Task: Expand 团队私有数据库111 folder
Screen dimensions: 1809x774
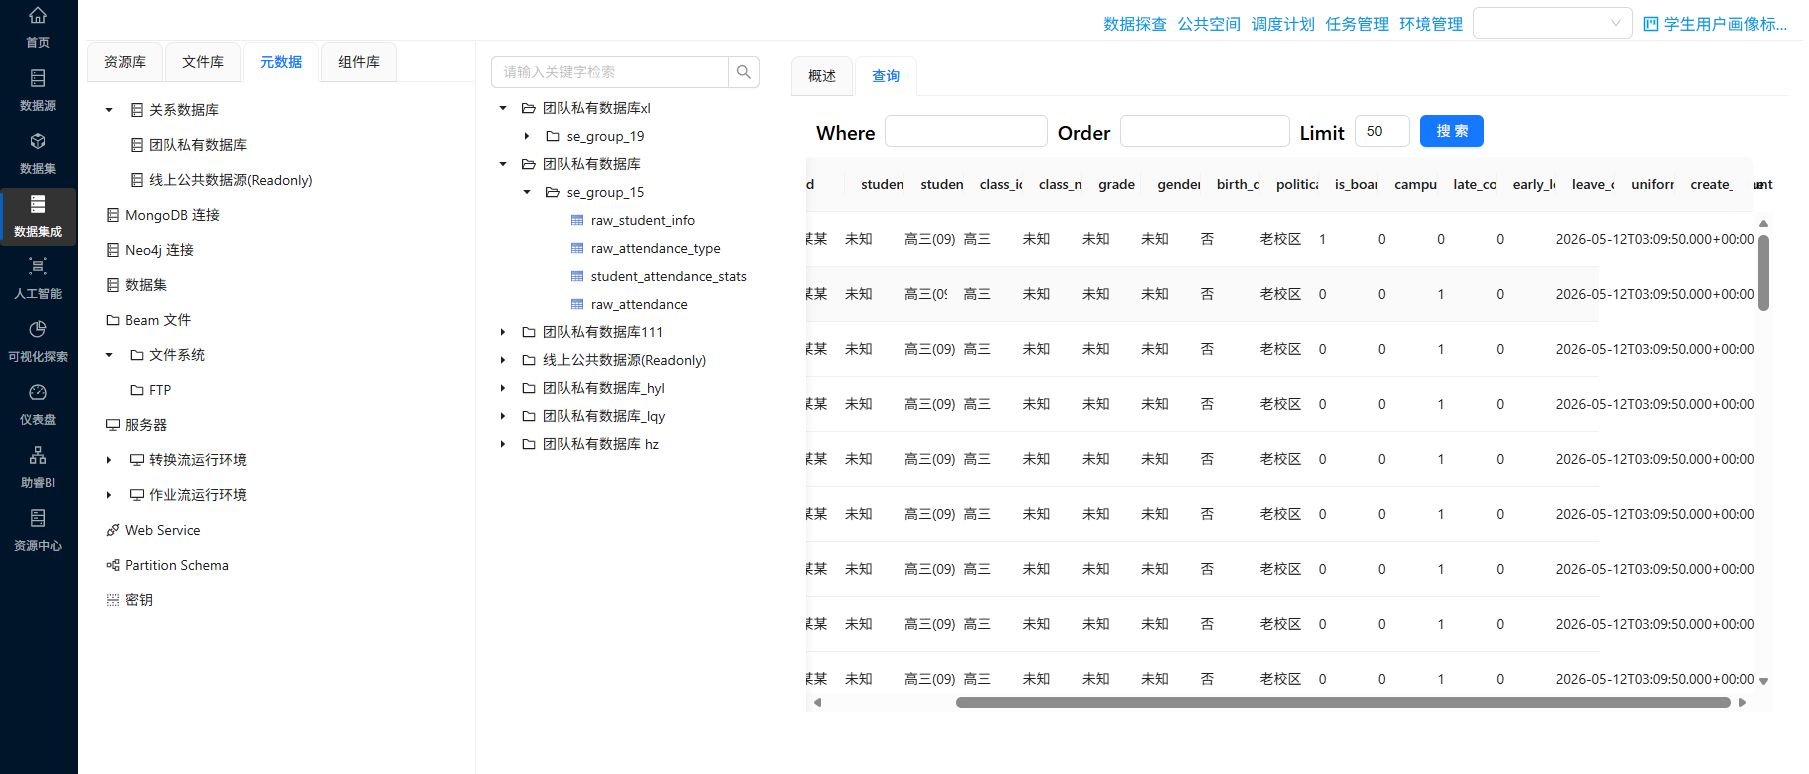Action: (x=503, y=332)
